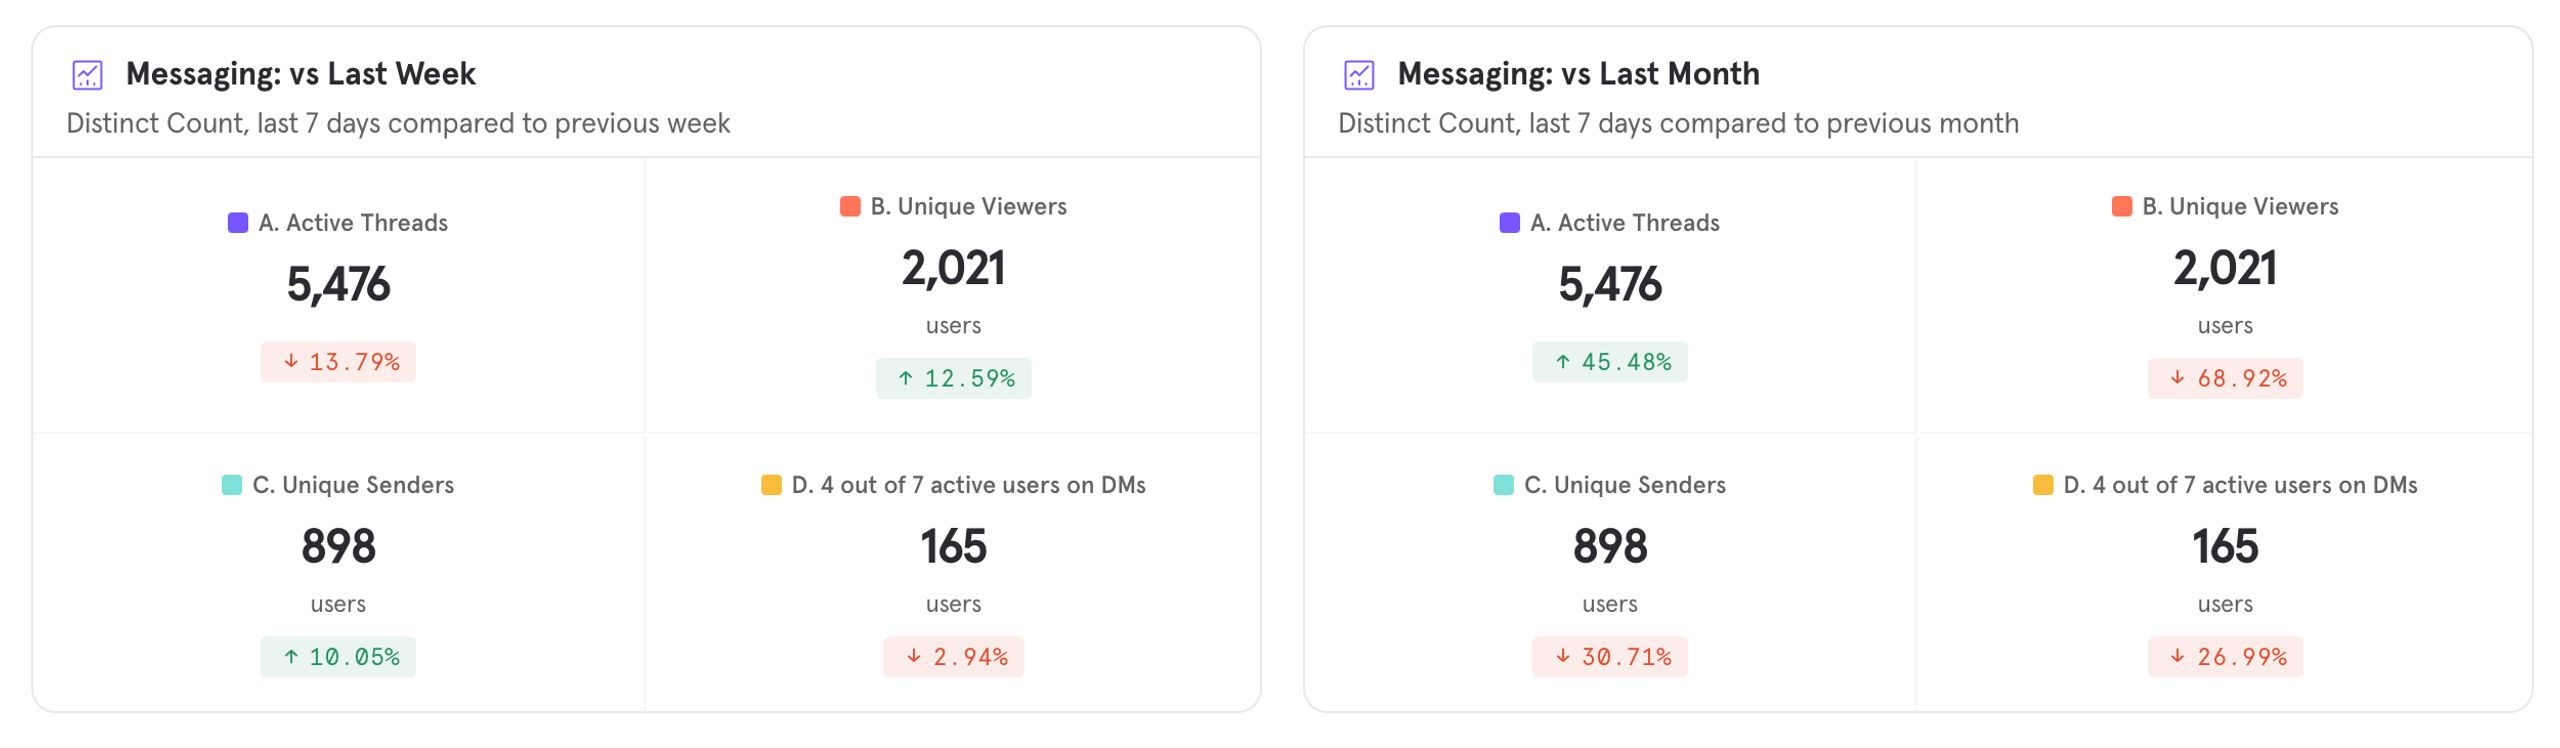Select the 5,476 Active Threads value in the Last Week card
Viewport: 2560px width, 748px height.
[338, 284]
